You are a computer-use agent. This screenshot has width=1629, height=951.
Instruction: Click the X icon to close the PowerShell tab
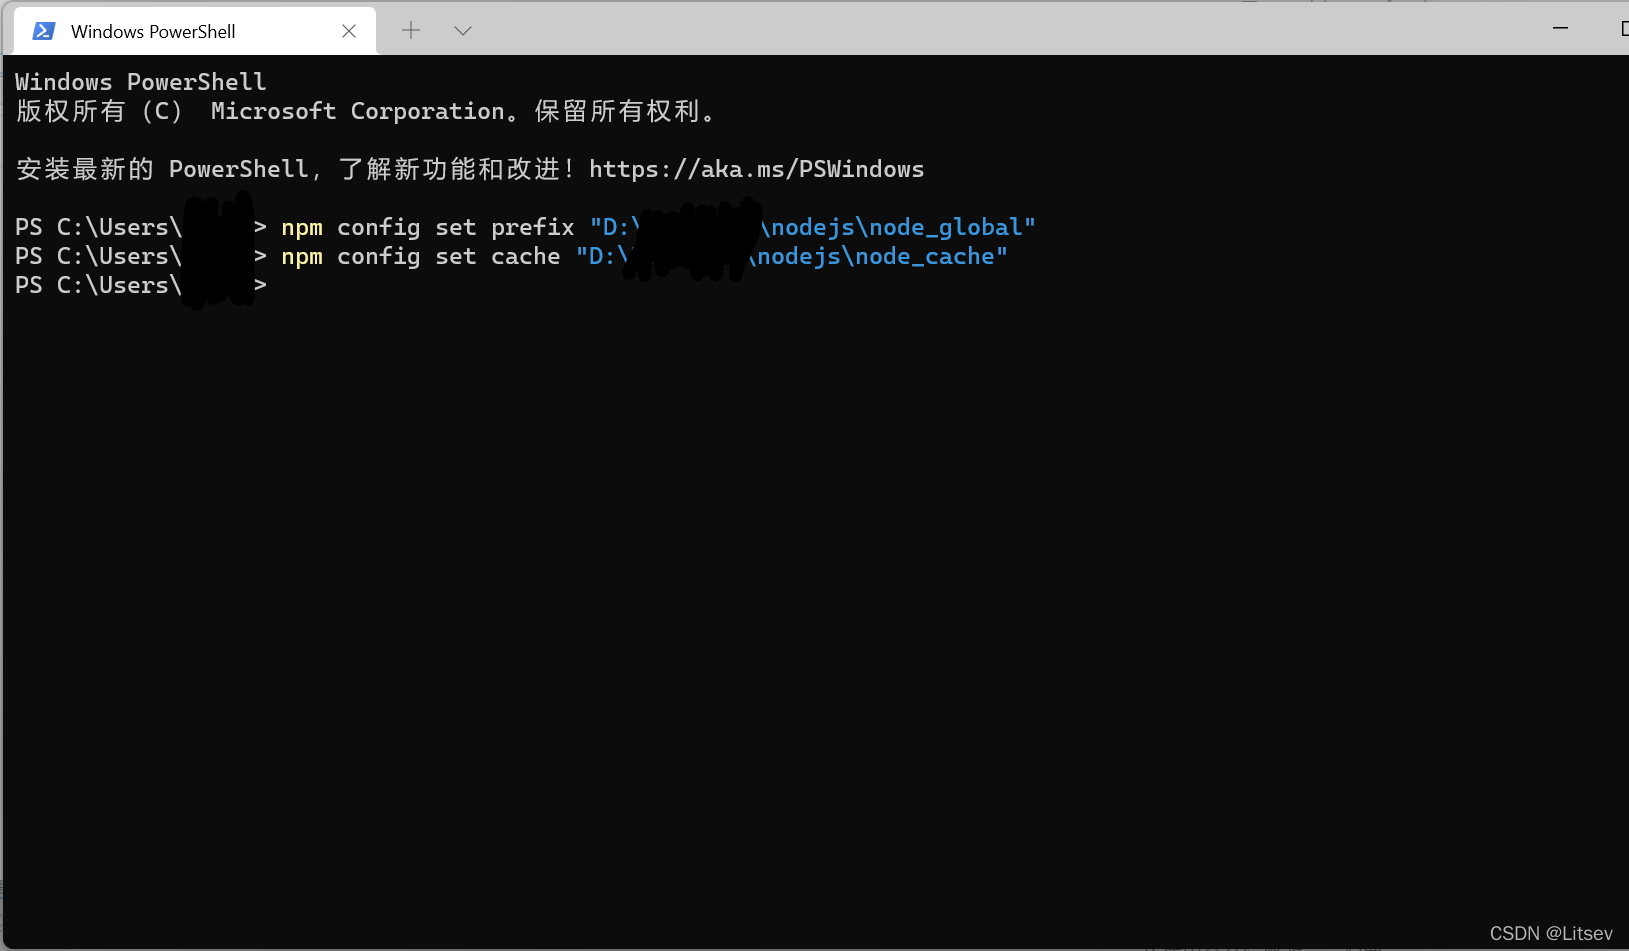pos(348,31)
